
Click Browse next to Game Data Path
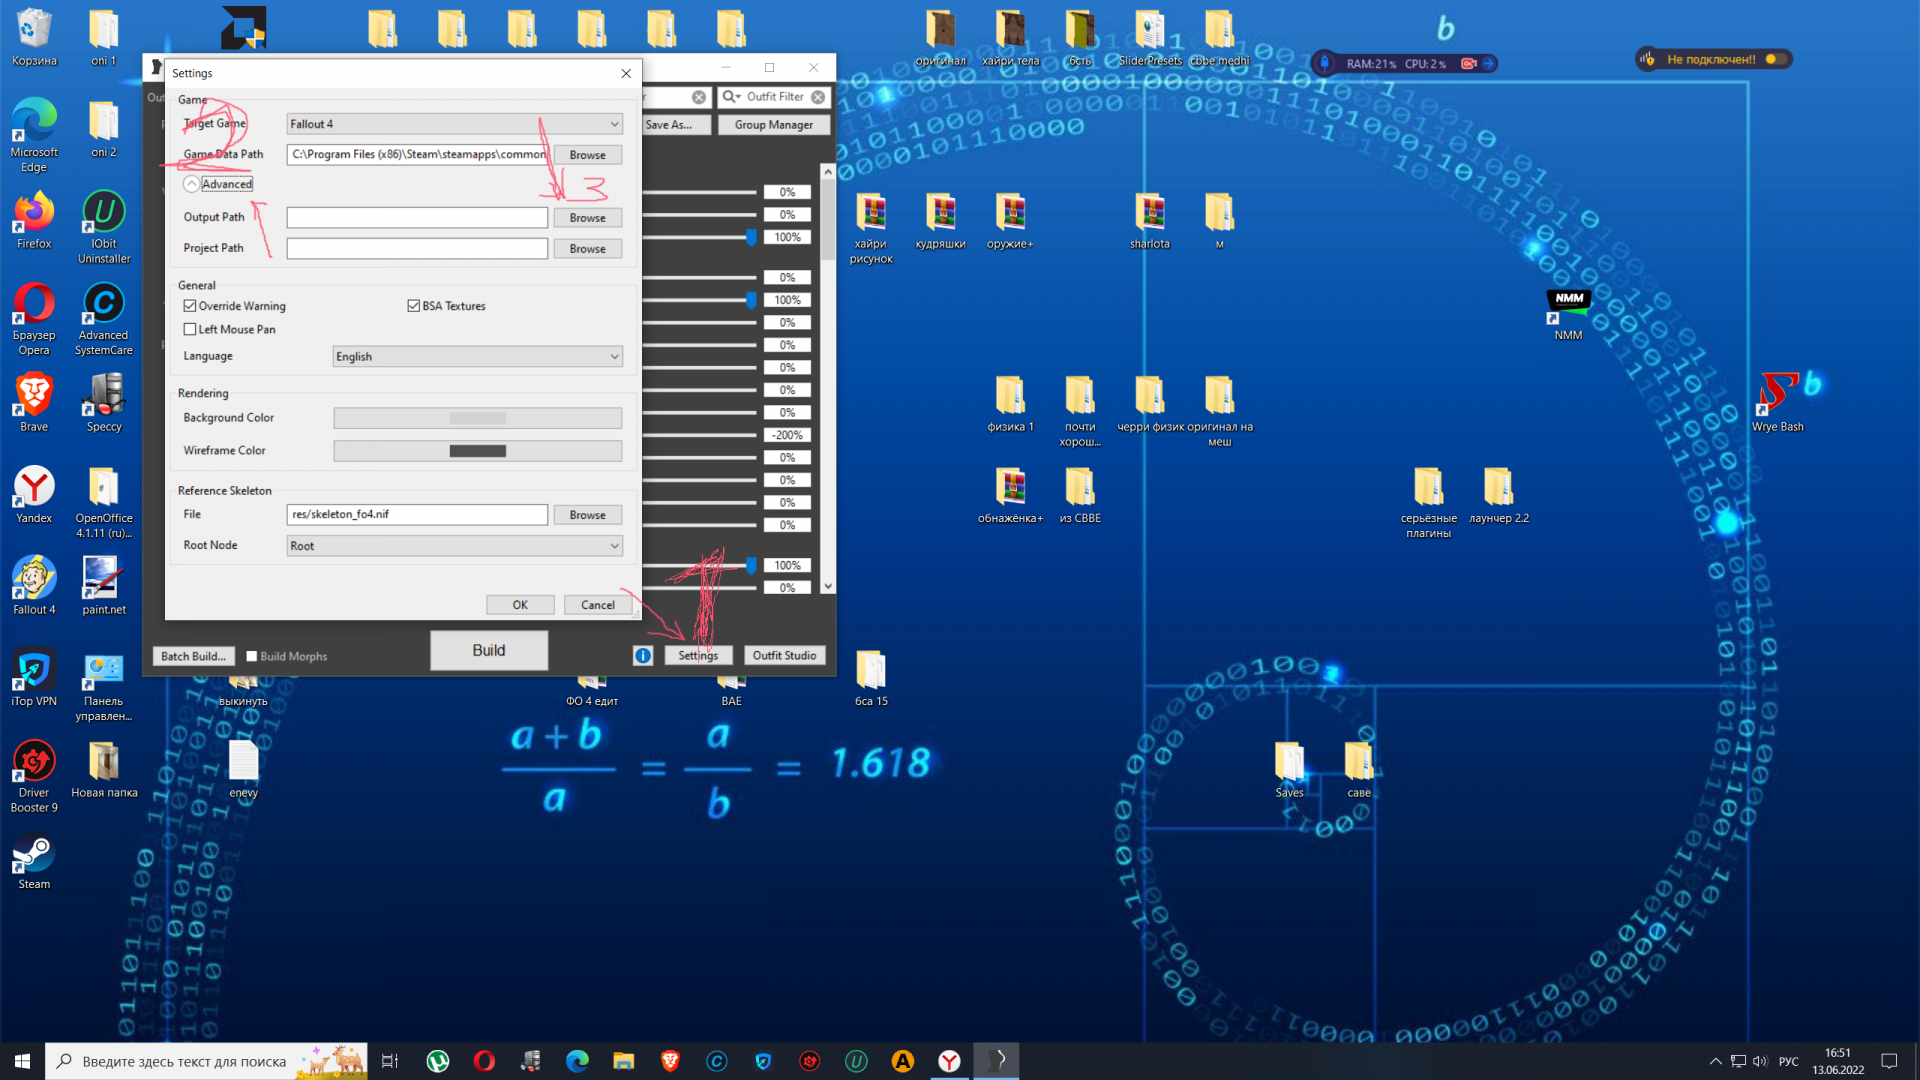click(587, 155)
